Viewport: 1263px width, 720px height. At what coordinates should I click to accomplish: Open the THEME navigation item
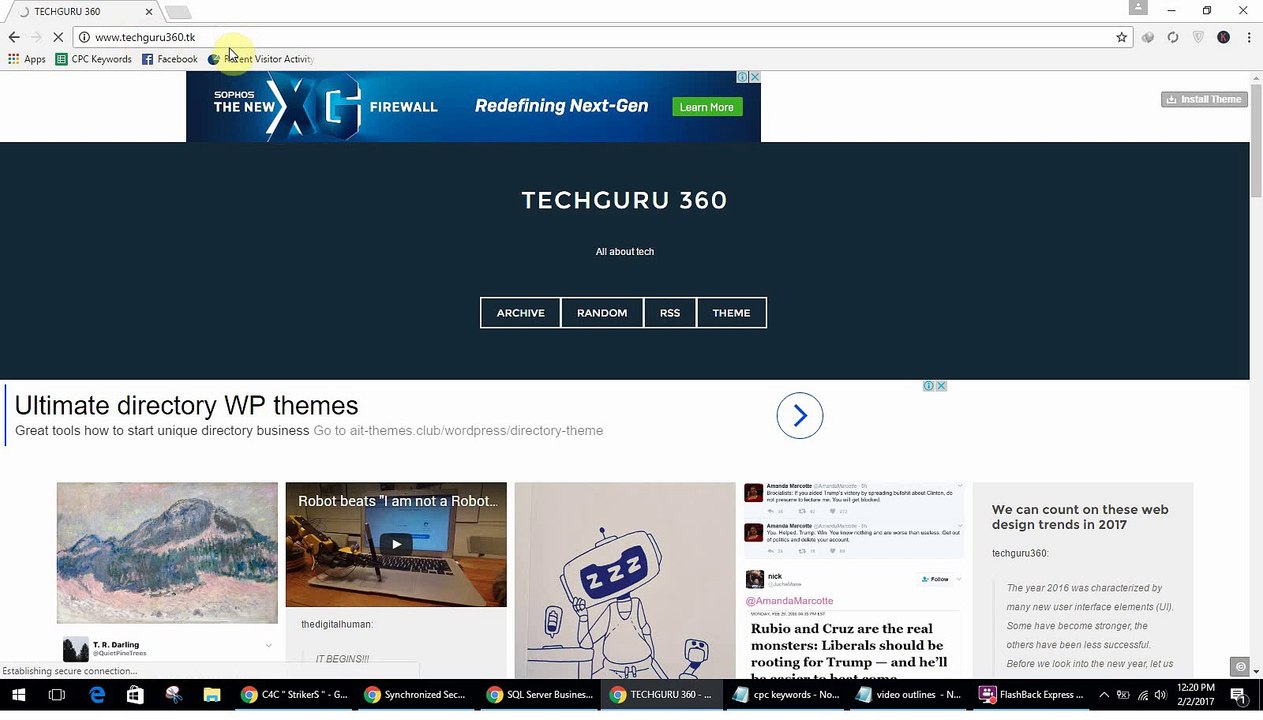click(x=731, y=313)
